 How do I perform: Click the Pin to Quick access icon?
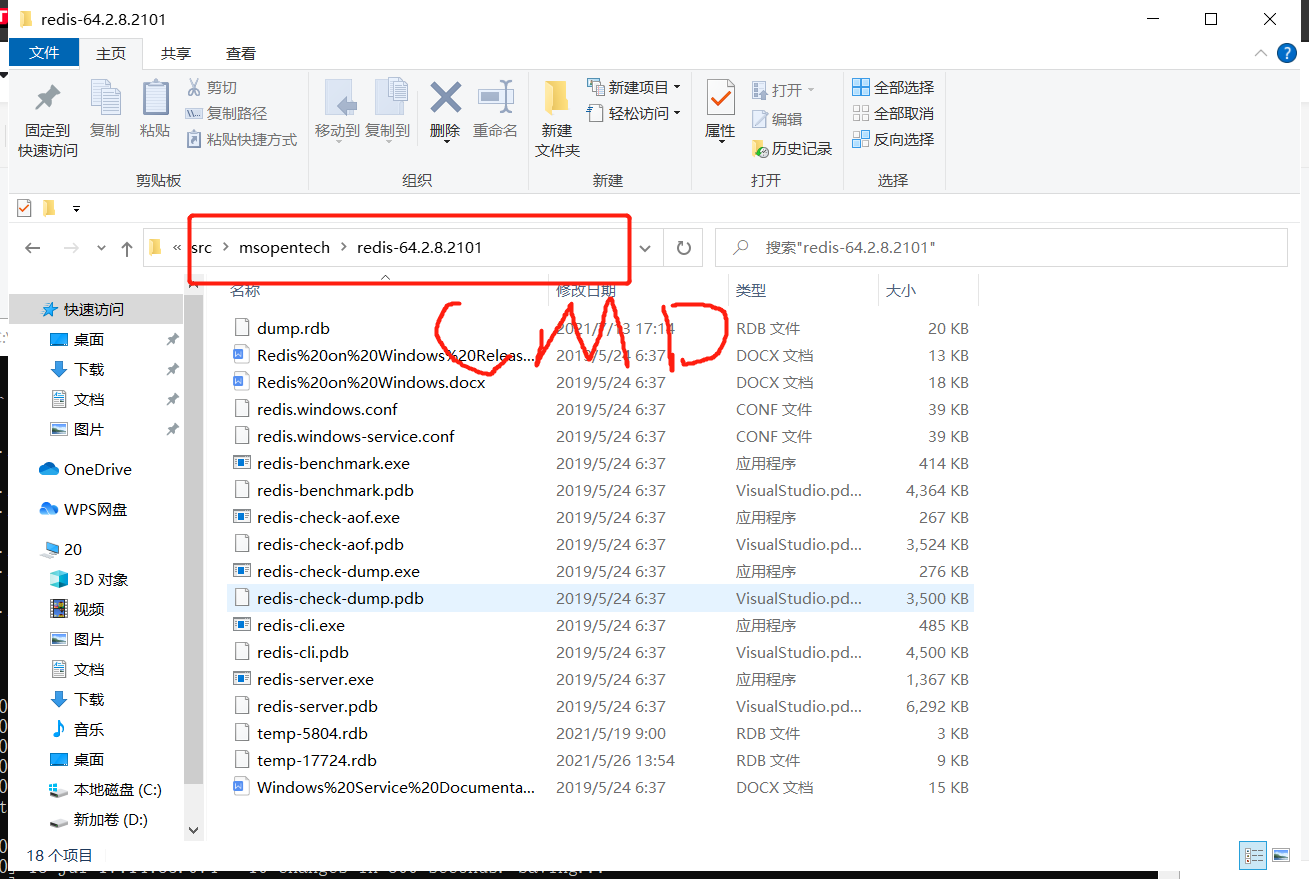[47, 98]
